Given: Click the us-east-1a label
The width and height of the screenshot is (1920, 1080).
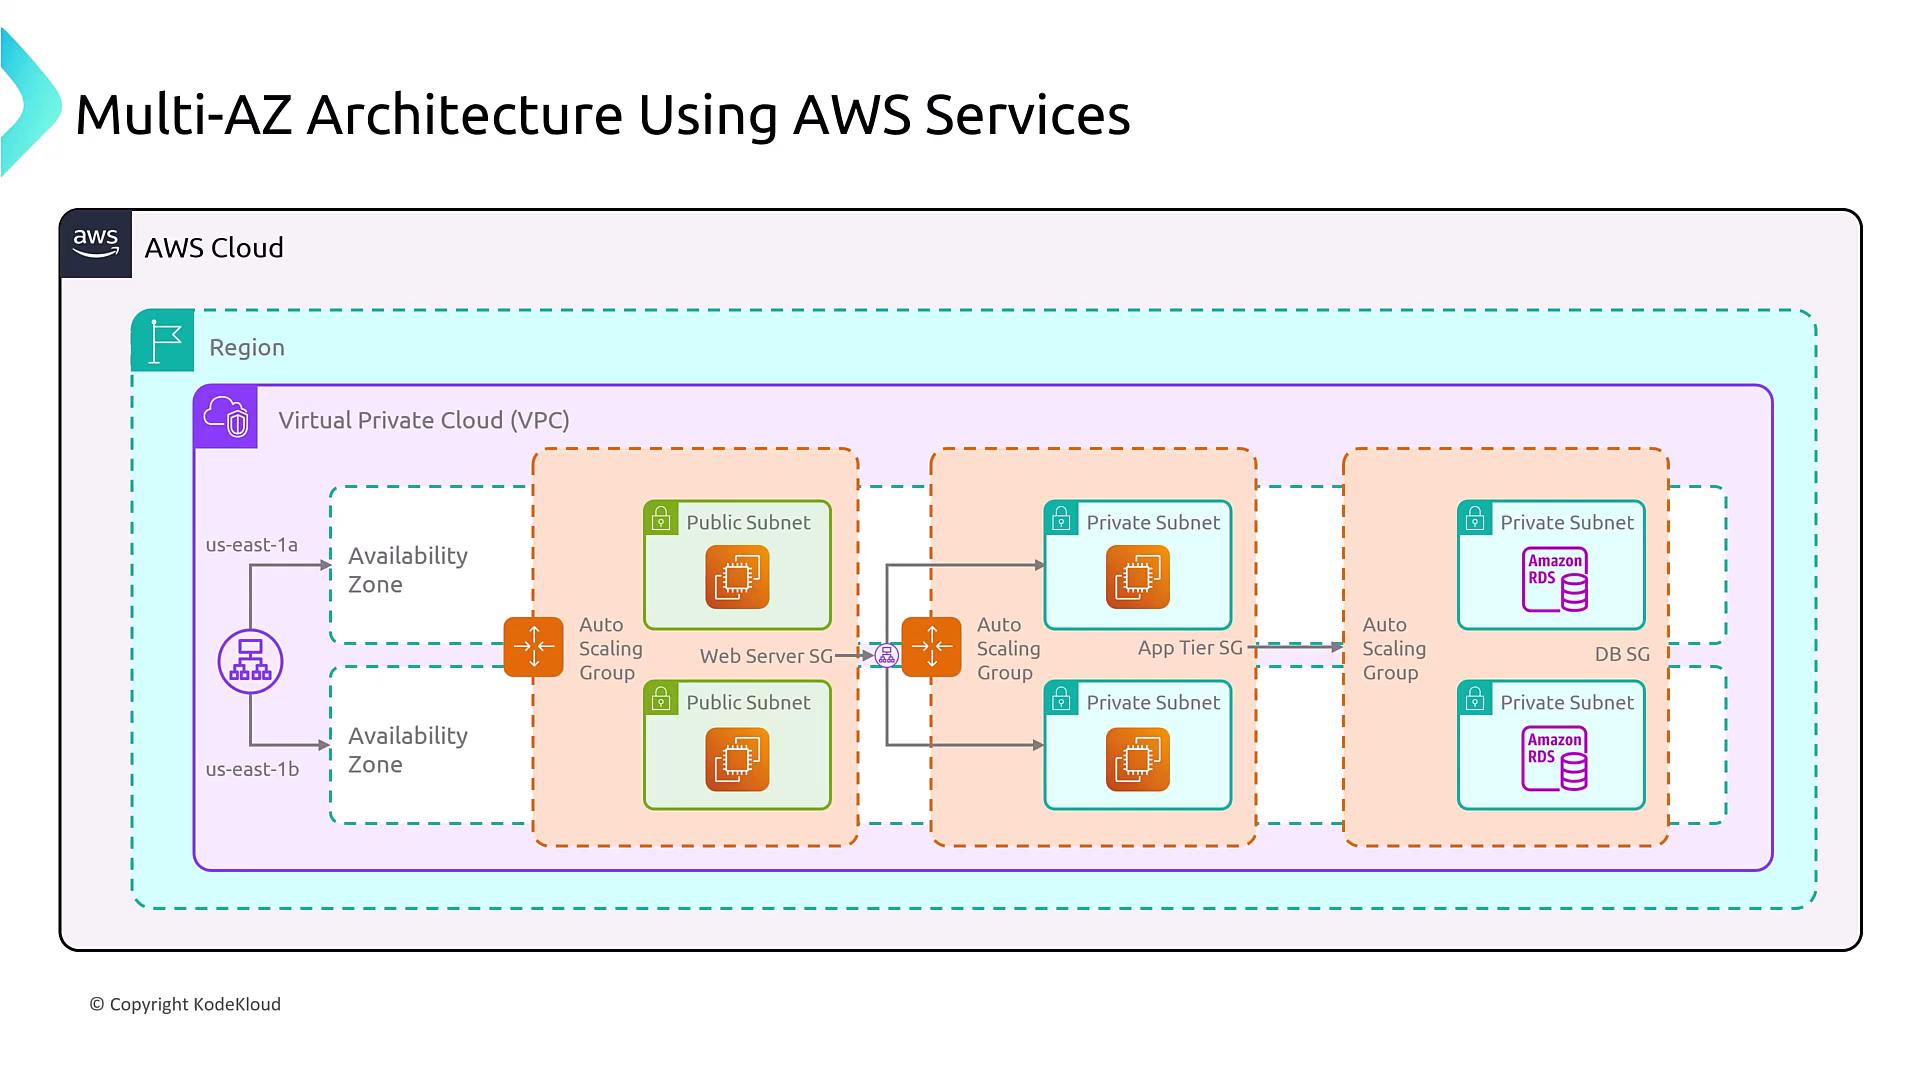Looking at the screenshot, I should 252,545.
